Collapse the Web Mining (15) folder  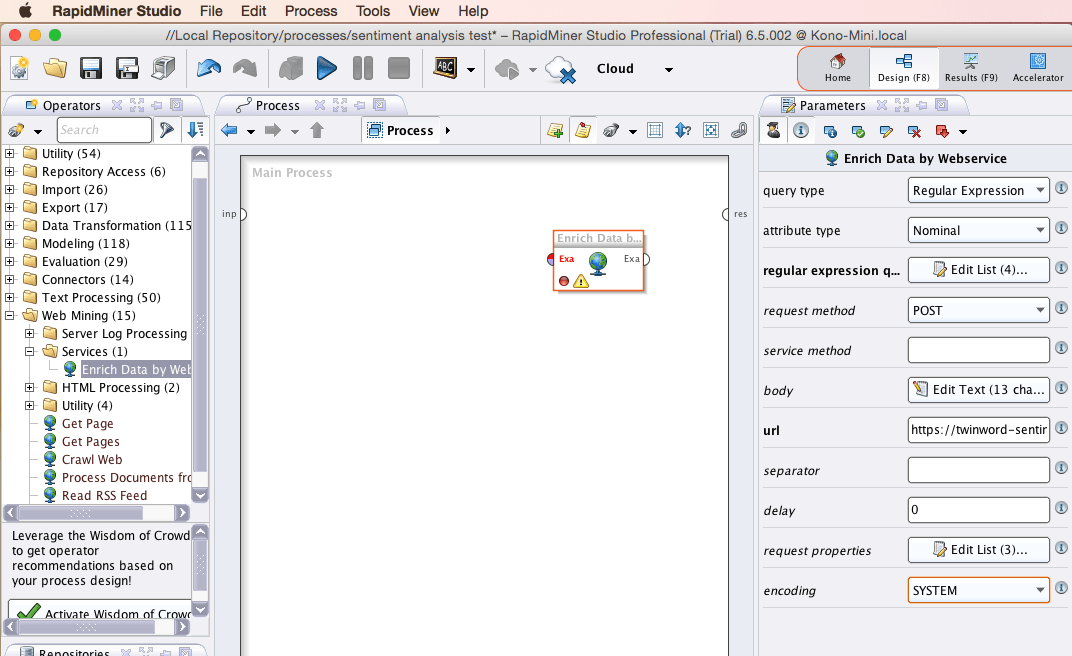click(10, 316)
